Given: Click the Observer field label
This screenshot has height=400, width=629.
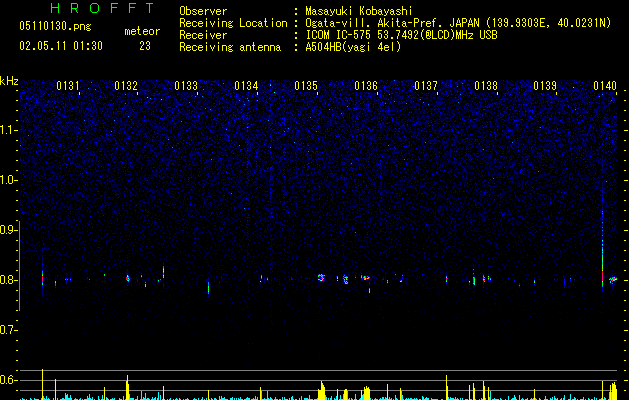Looking at the screenshot, I should tap(203, 11).
